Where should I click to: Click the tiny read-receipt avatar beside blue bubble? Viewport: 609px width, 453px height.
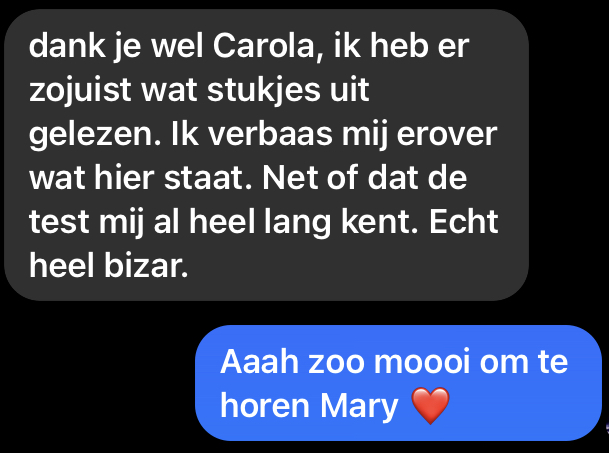click(x=607, y=429)
